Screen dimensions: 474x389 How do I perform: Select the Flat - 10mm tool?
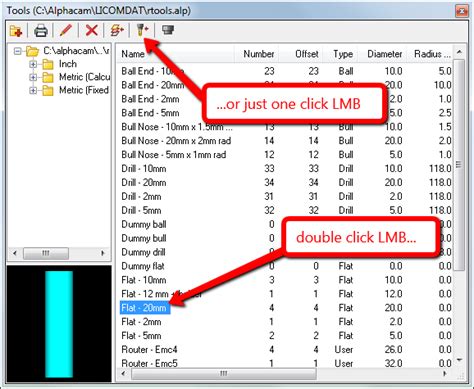click(144, 280)
